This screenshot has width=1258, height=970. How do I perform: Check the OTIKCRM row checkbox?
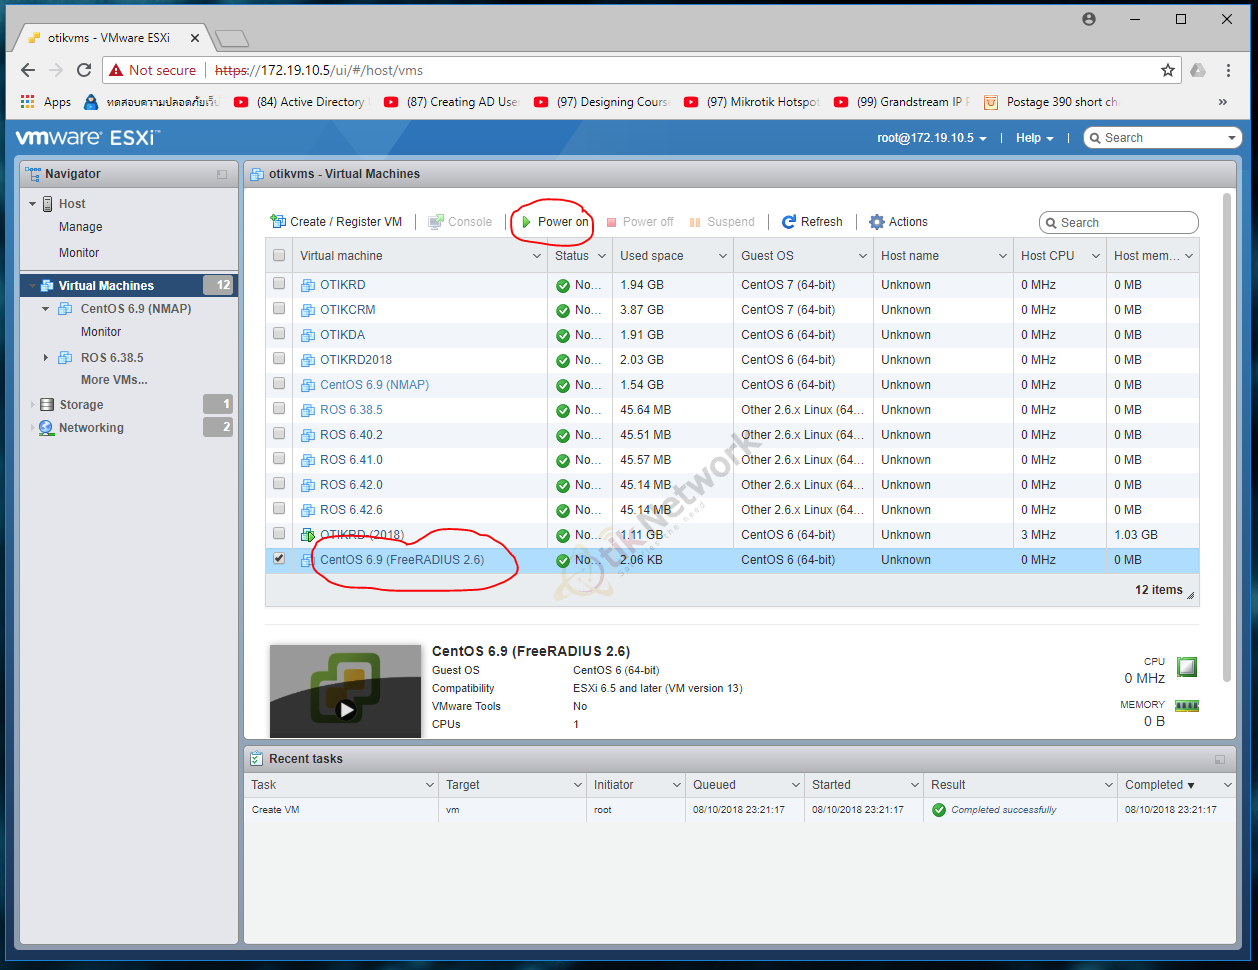pyautogui.click(x=279, y=309)
